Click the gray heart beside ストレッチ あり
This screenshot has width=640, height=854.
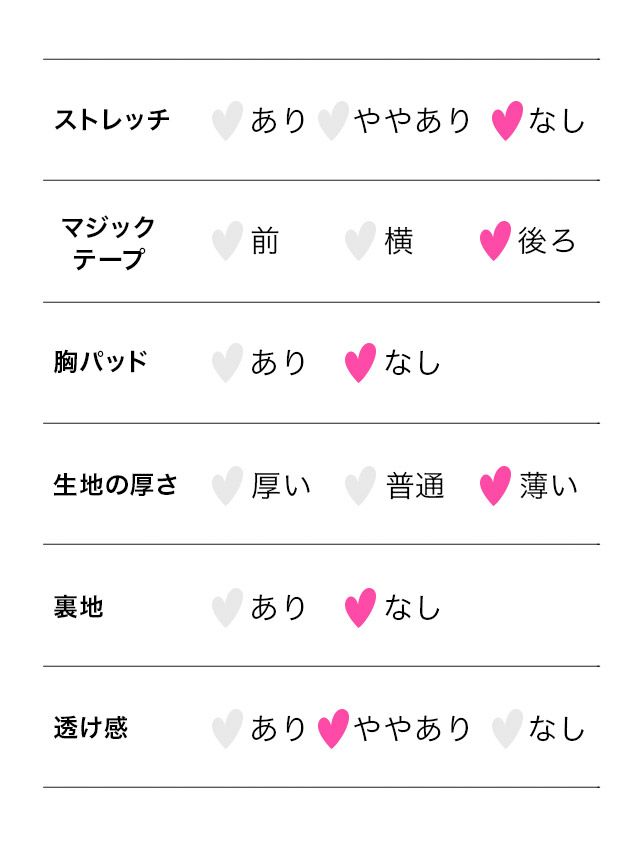(227, 121)
